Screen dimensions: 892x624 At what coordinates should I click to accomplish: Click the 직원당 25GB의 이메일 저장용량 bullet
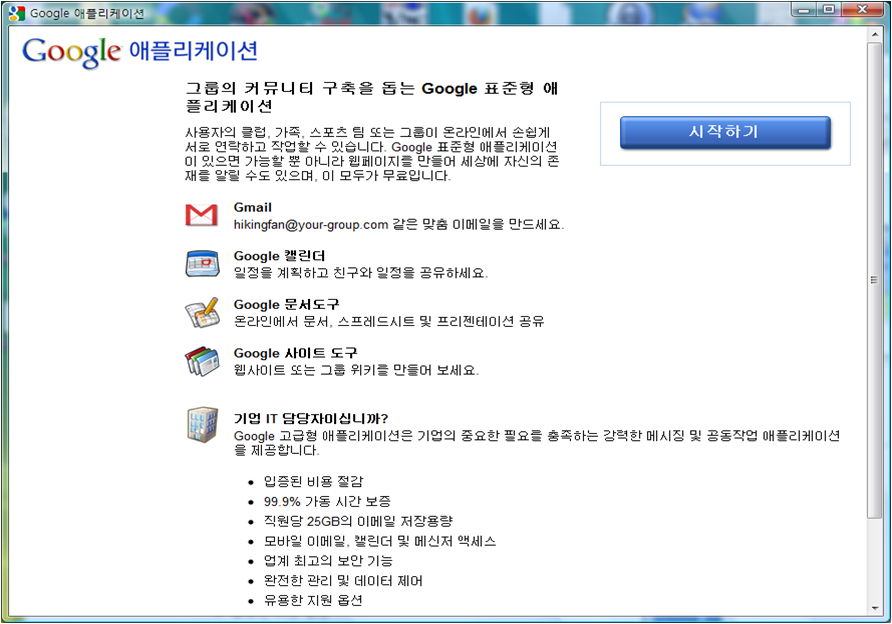tap(358, 521)
